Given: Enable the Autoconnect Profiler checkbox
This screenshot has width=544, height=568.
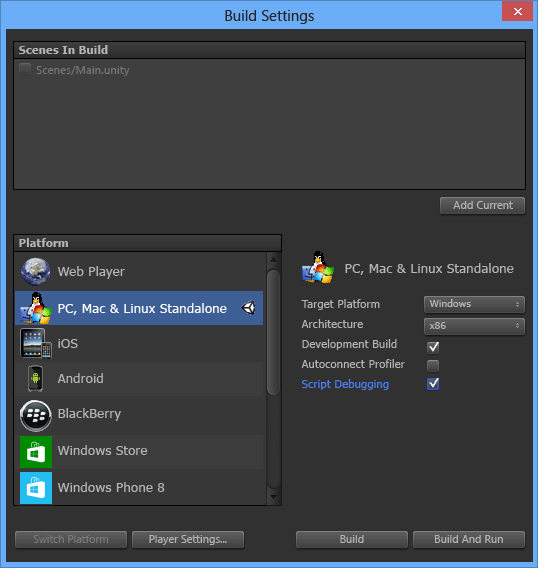Looking at the screenshot, I should [433, 366].
